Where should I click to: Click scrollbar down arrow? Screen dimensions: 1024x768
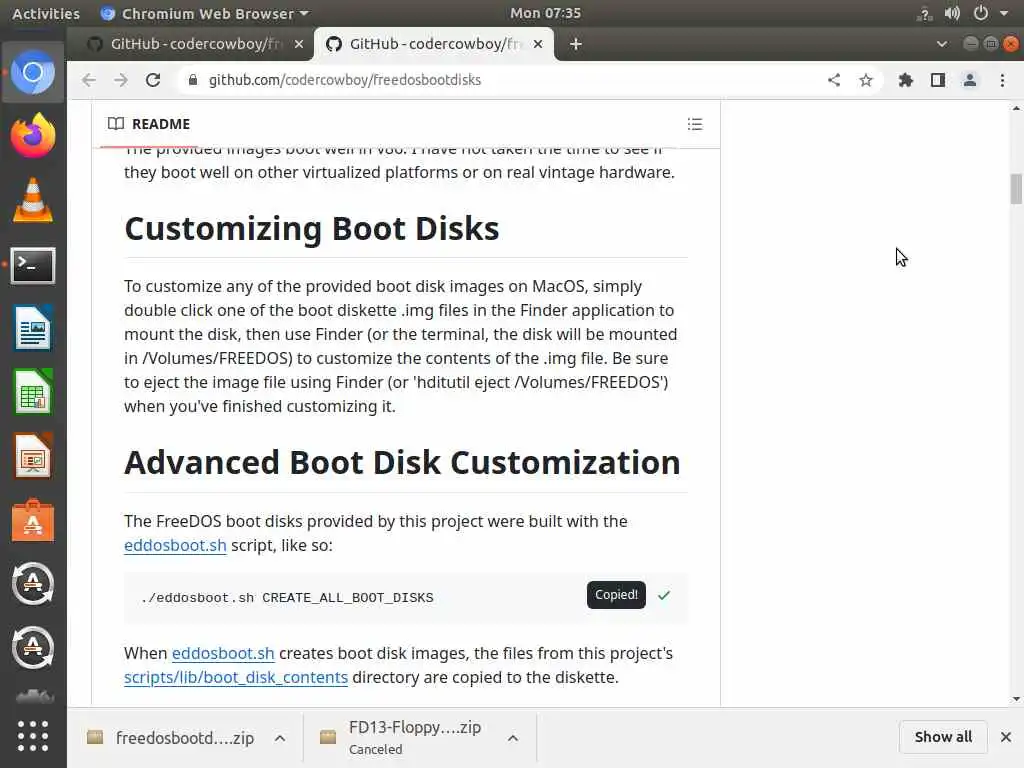pos(1016,699)
